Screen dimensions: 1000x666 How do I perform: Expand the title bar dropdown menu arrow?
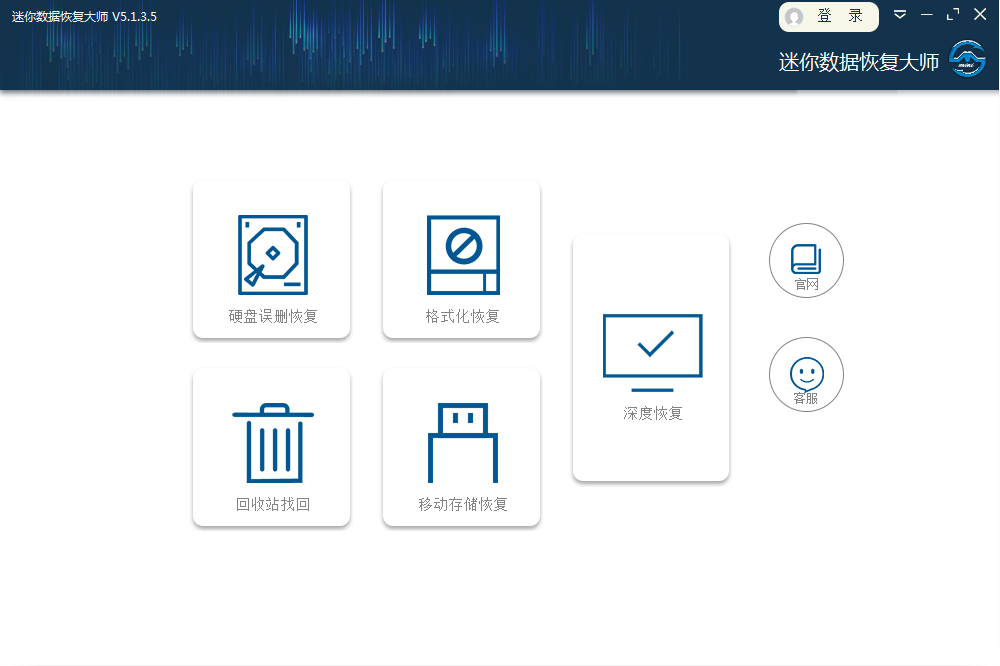tap(900, 14)
